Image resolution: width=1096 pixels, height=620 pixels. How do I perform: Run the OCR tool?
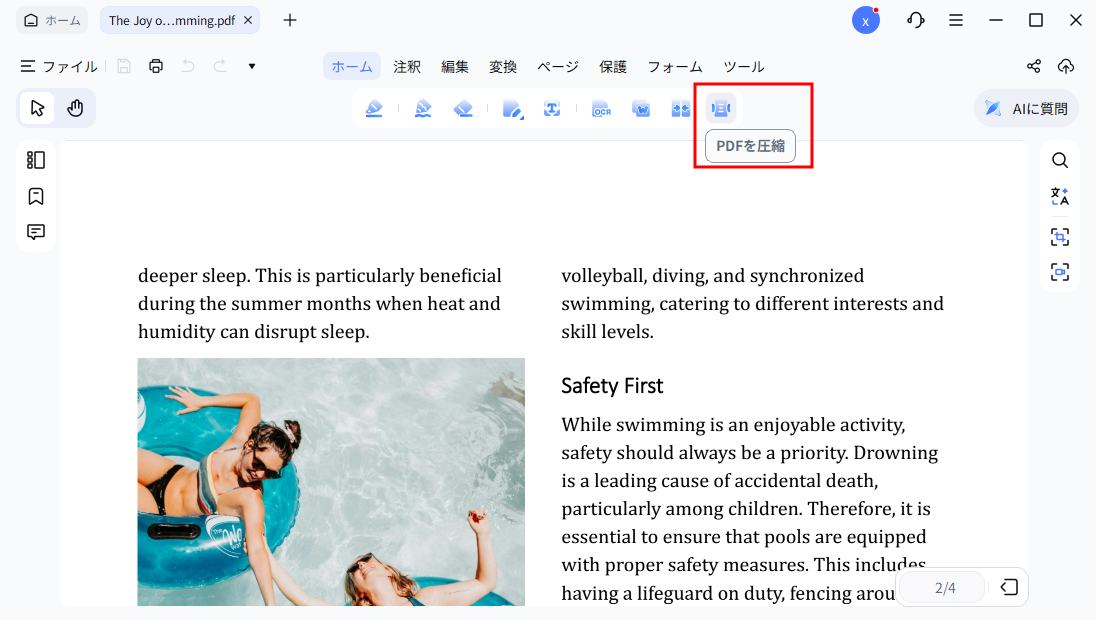tap(601, 109)
